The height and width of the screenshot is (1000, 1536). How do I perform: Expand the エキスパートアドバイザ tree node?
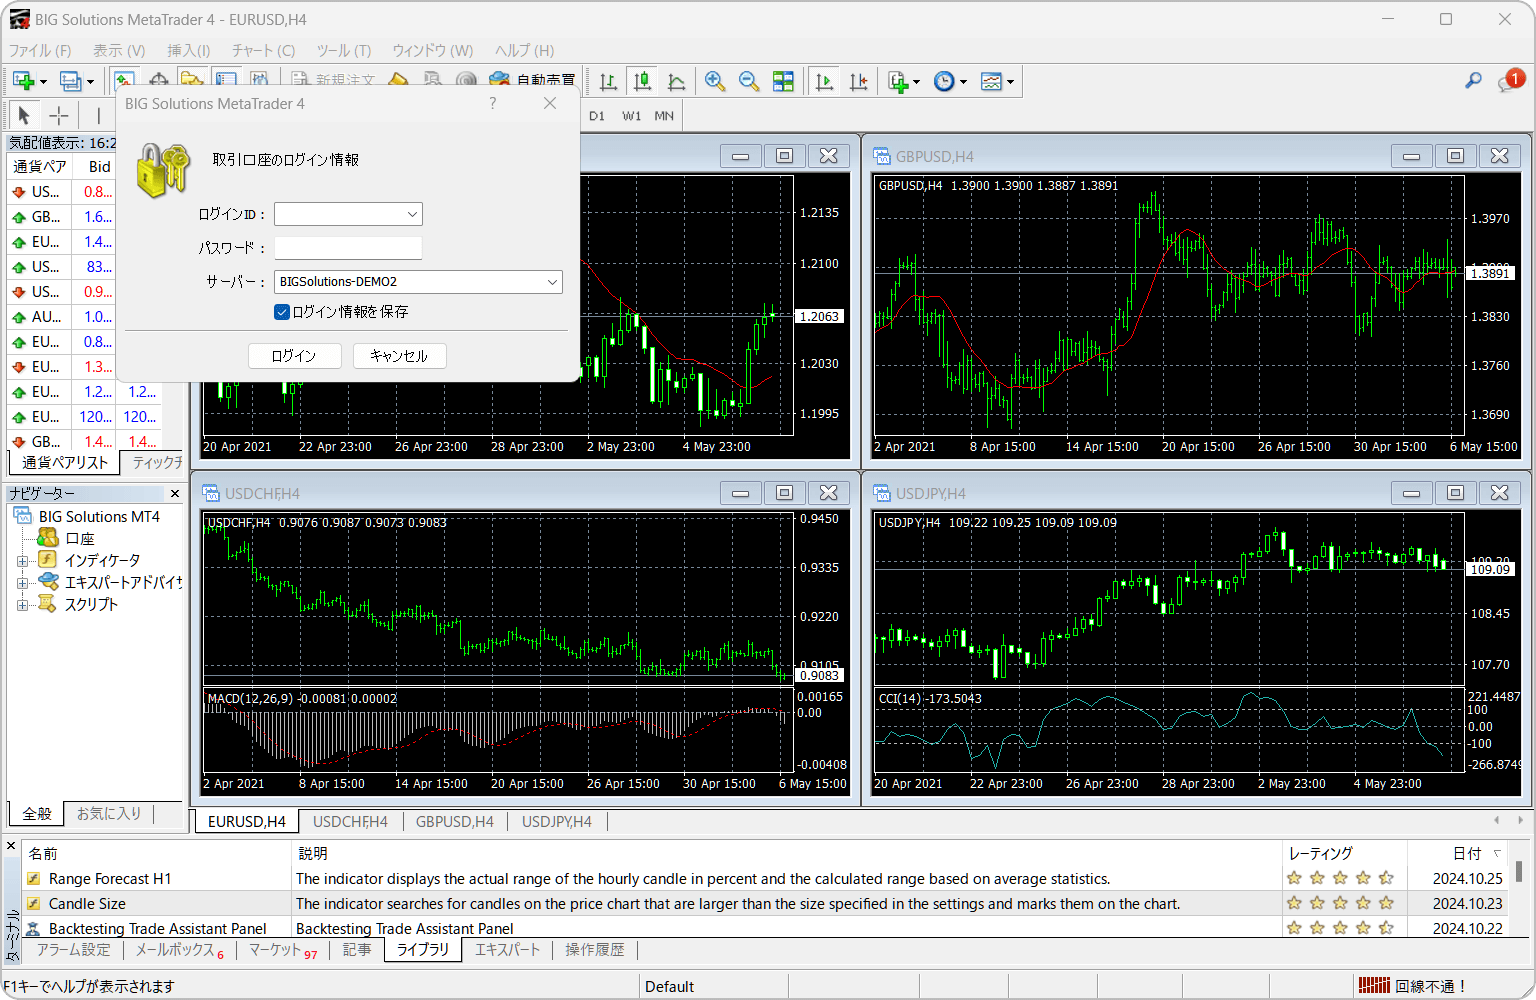click(22, 582)
